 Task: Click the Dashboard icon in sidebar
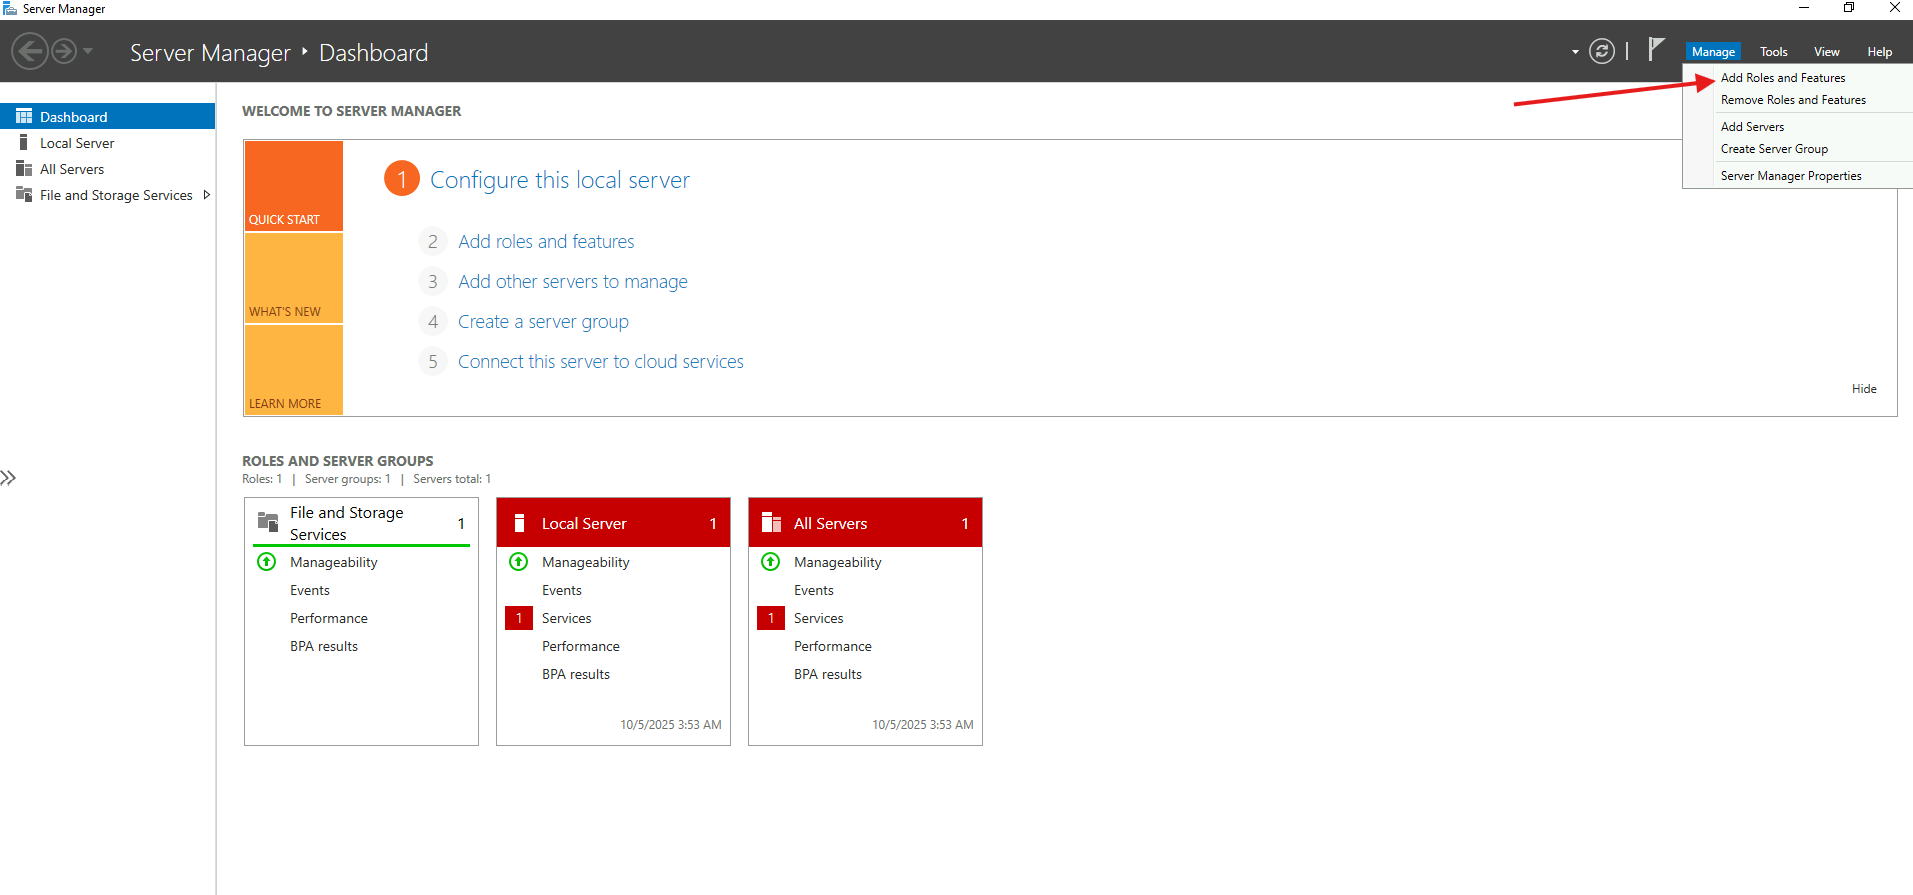24,116
